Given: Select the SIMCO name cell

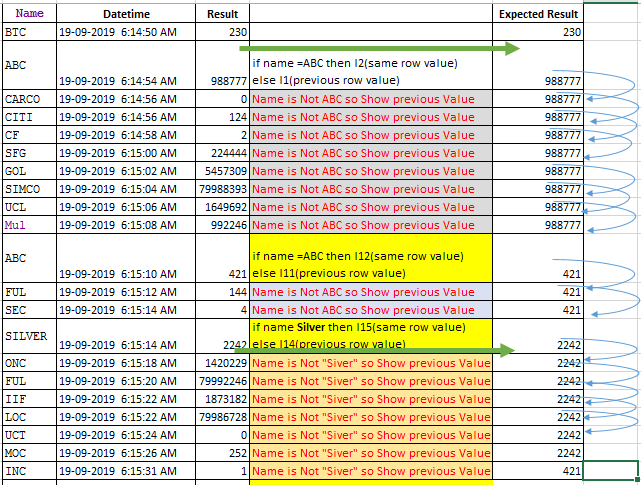Looking at the screenshot, I should [29, 189].
